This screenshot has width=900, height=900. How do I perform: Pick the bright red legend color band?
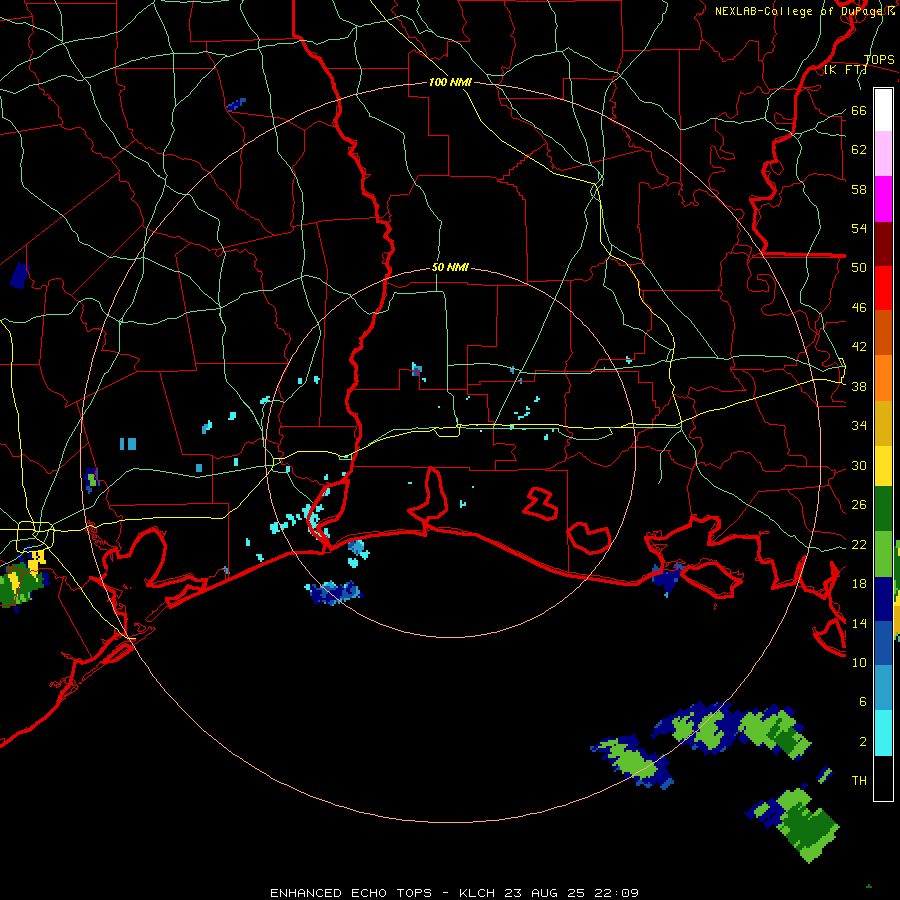pos(883,288)
